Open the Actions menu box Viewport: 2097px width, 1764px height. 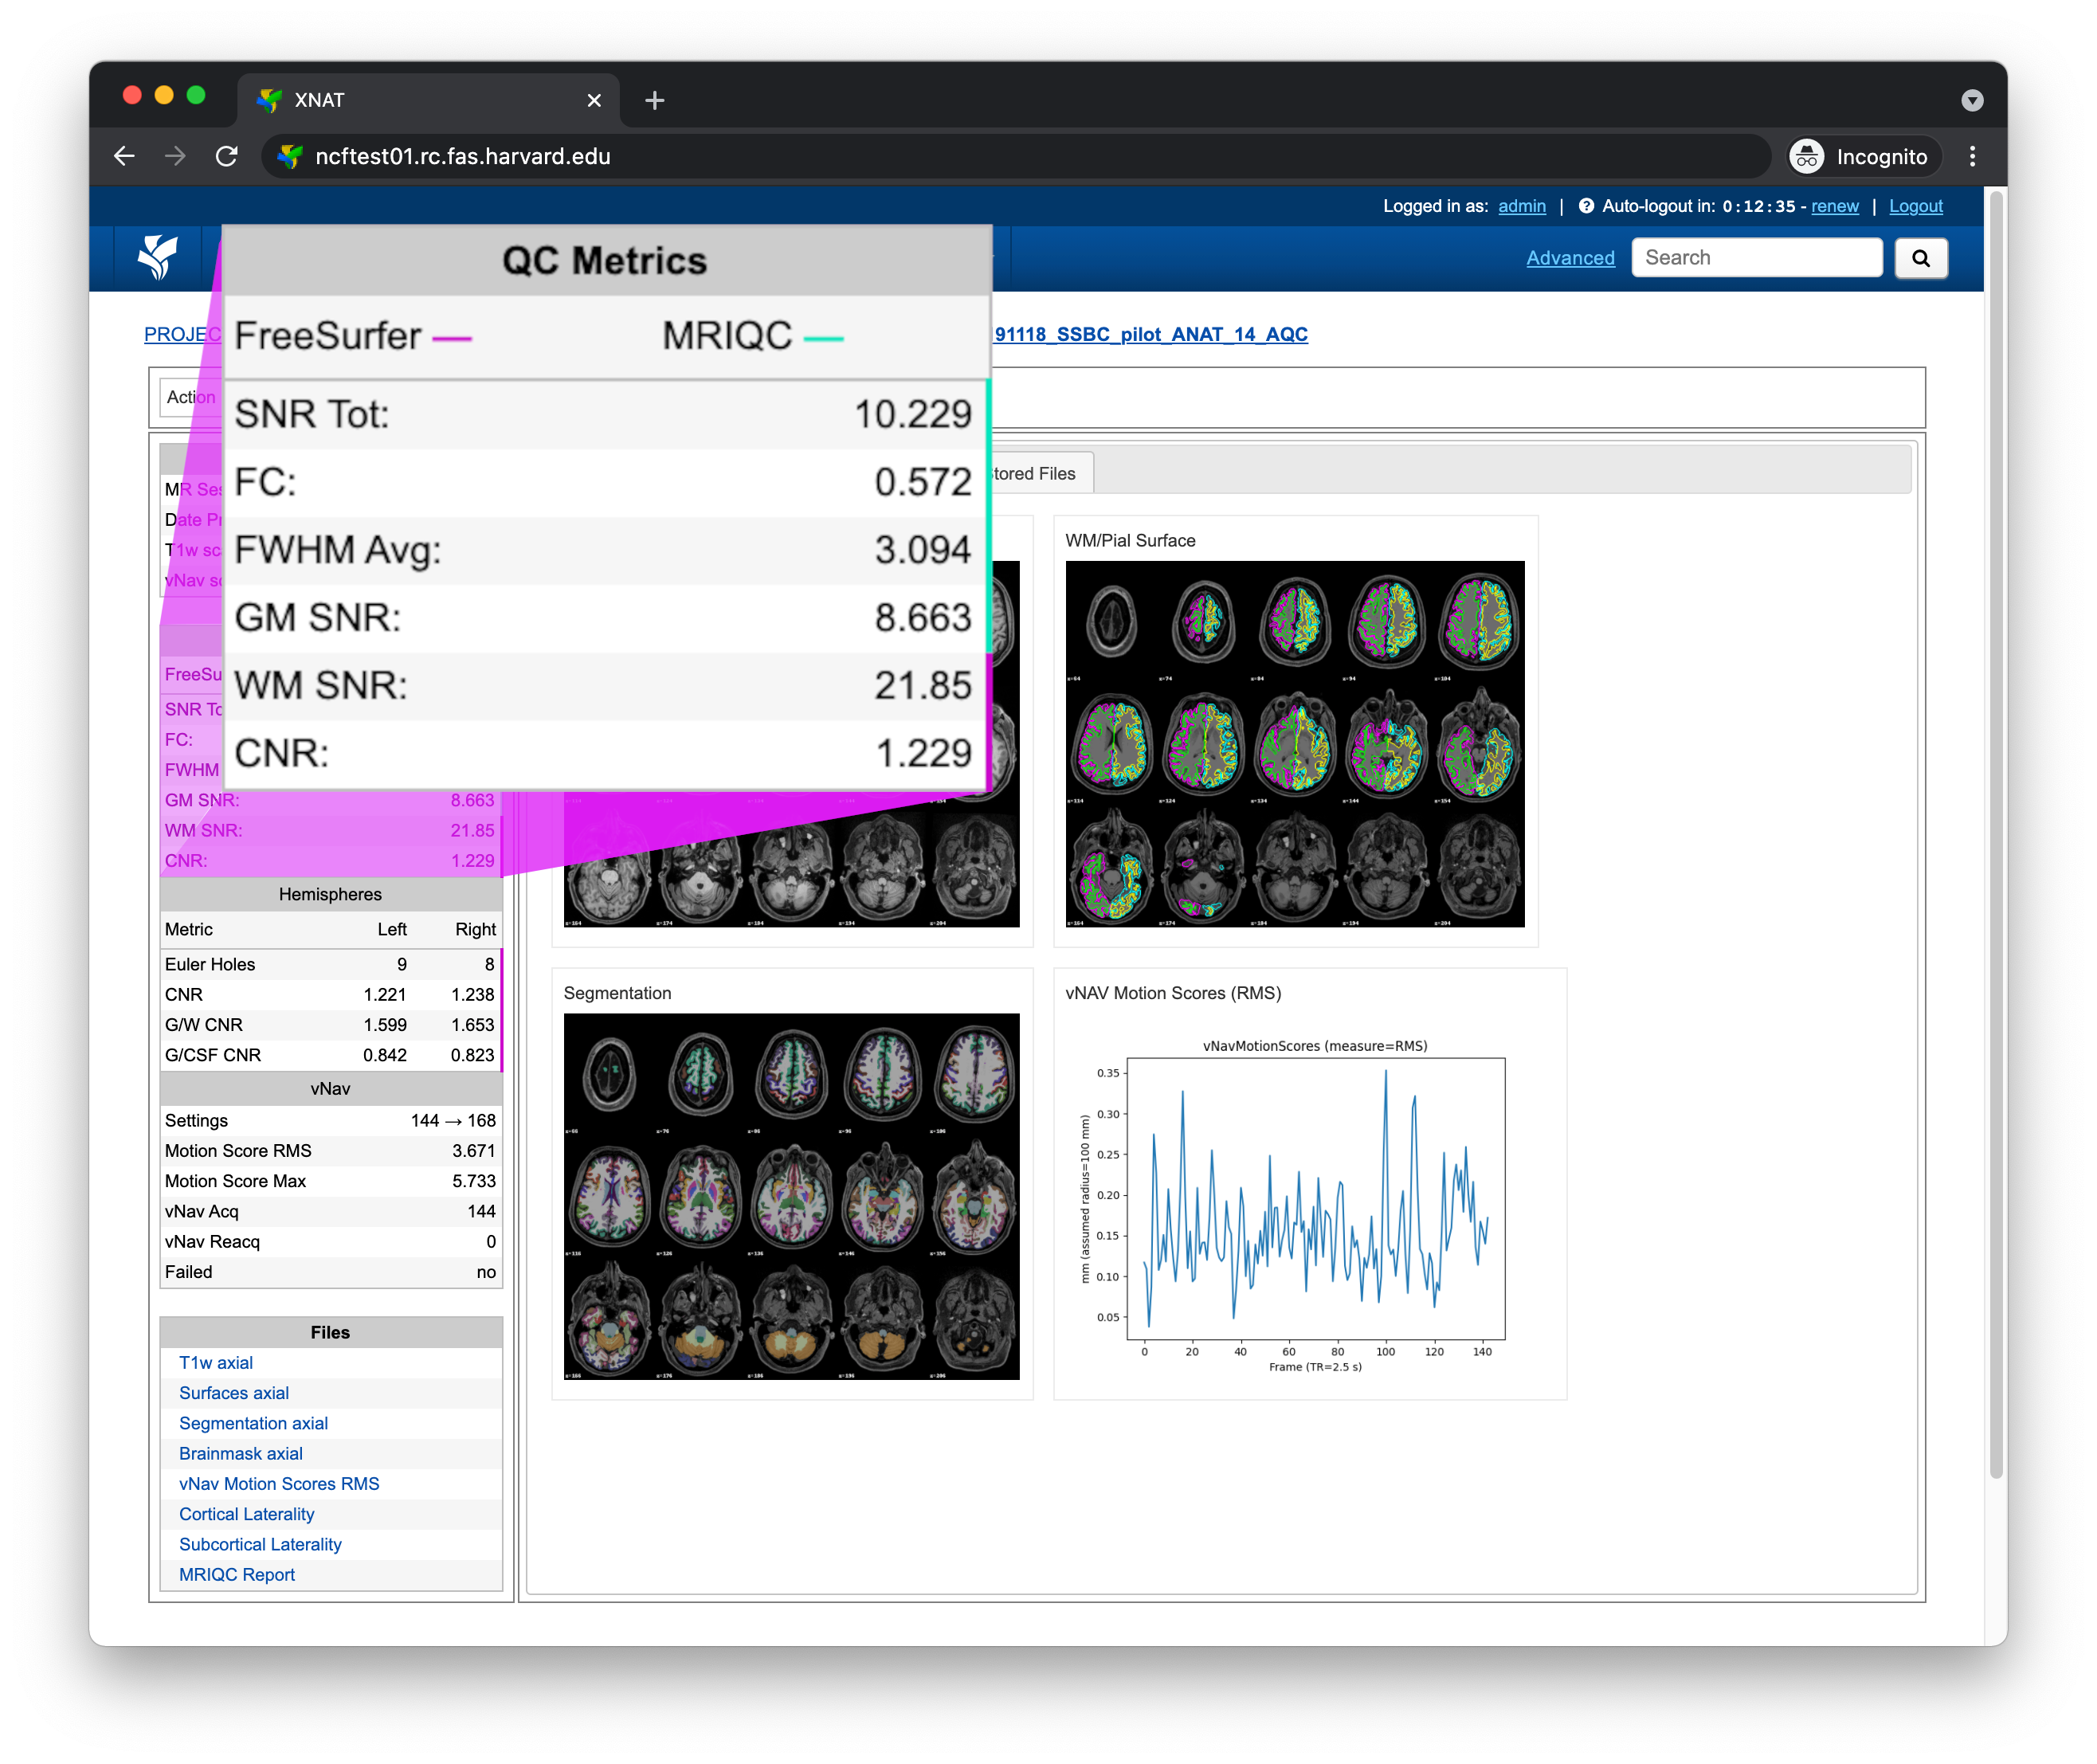coord(190,397)
